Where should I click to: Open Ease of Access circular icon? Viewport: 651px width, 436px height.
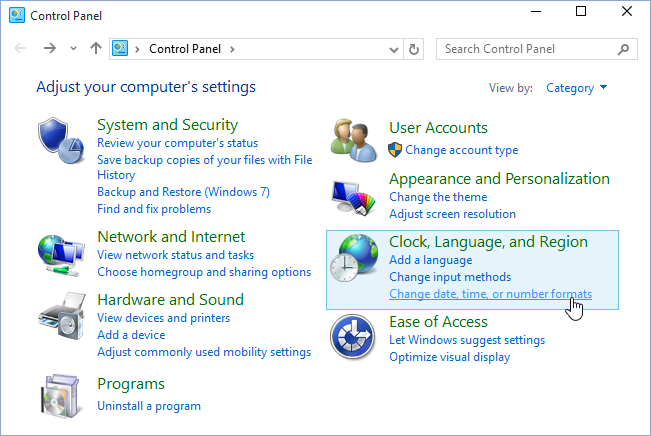pyautogui.click(x=353, y=337)
